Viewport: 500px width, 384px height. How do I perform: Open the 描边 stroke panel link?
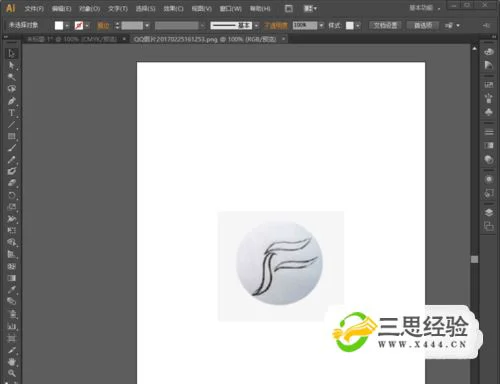click(103, 26)
